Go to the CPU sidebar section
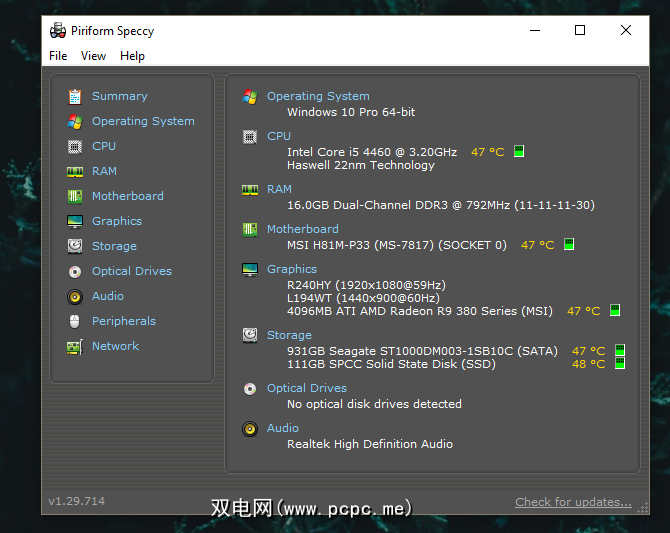 click(x=104, y=146)
